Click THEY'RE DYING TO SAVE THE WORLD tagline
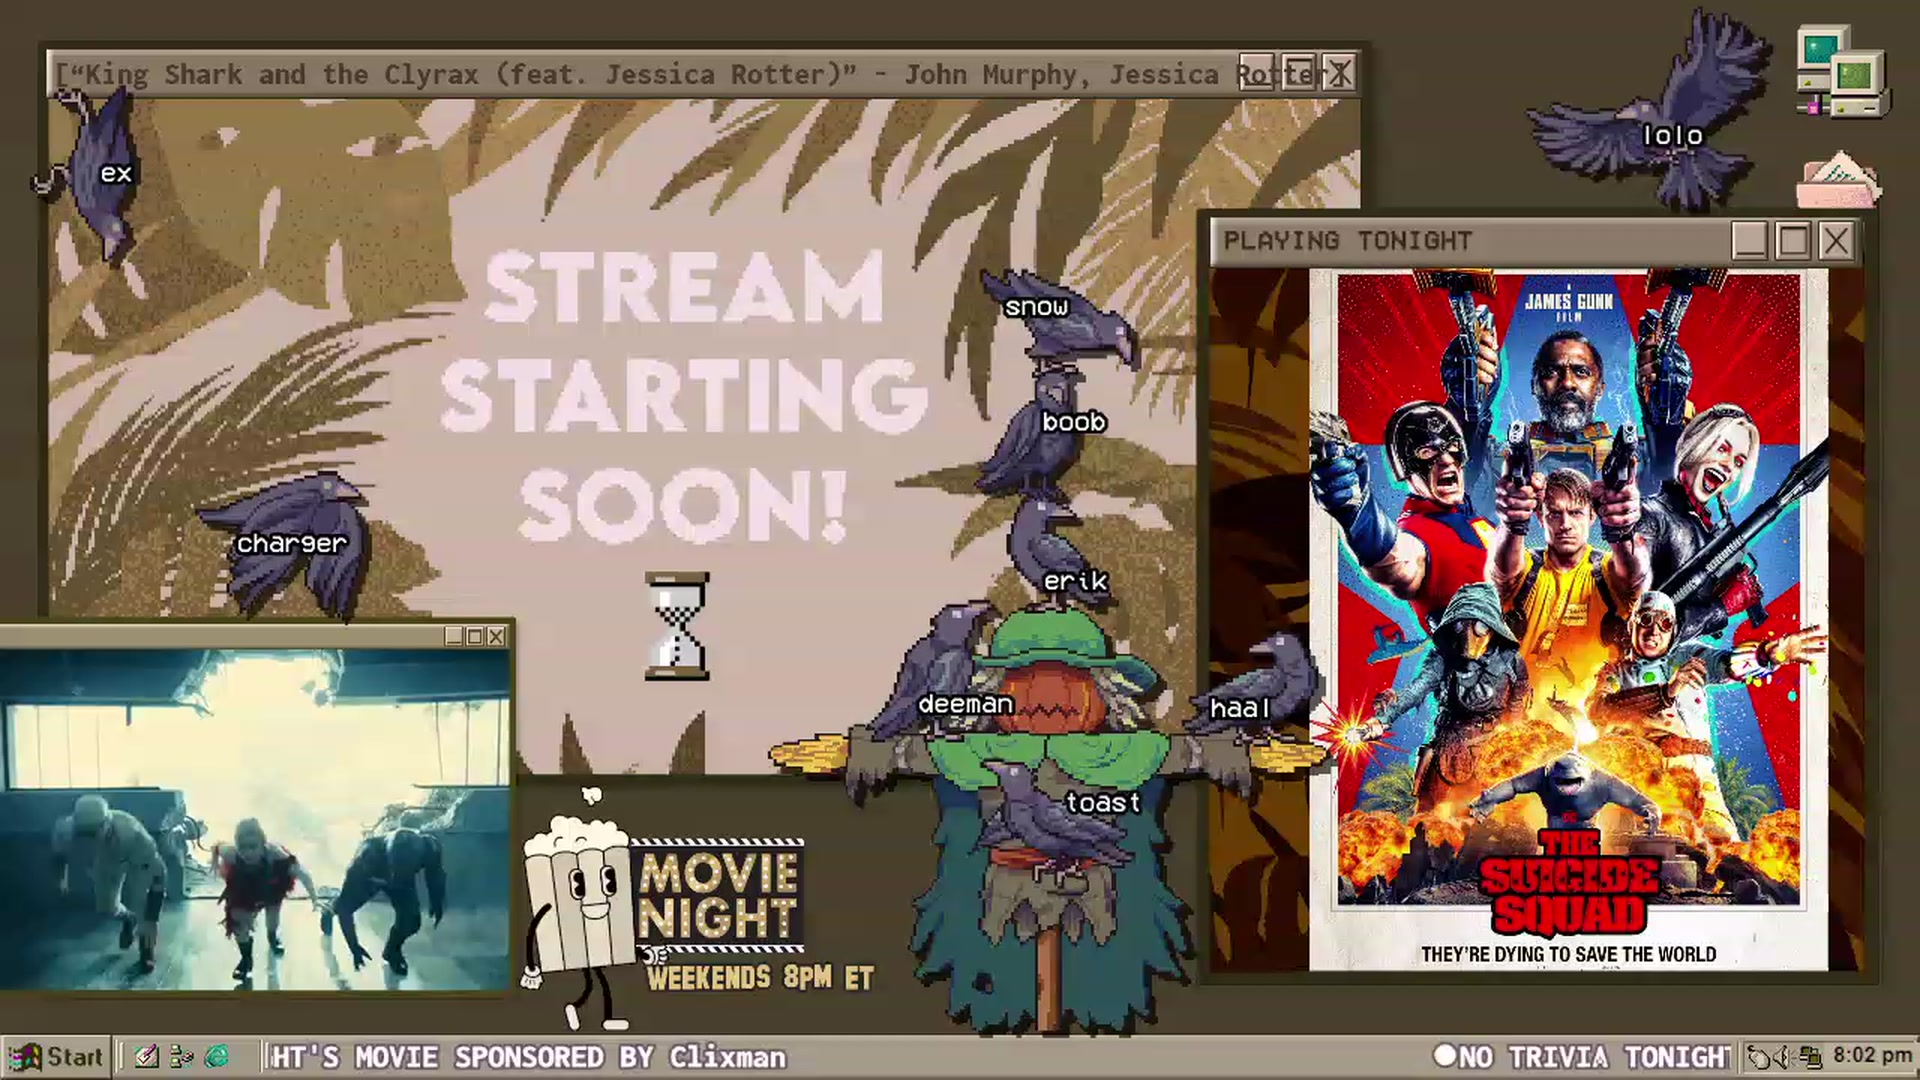Viewport: 1920px width, 1080px height. click(1568, 955)
